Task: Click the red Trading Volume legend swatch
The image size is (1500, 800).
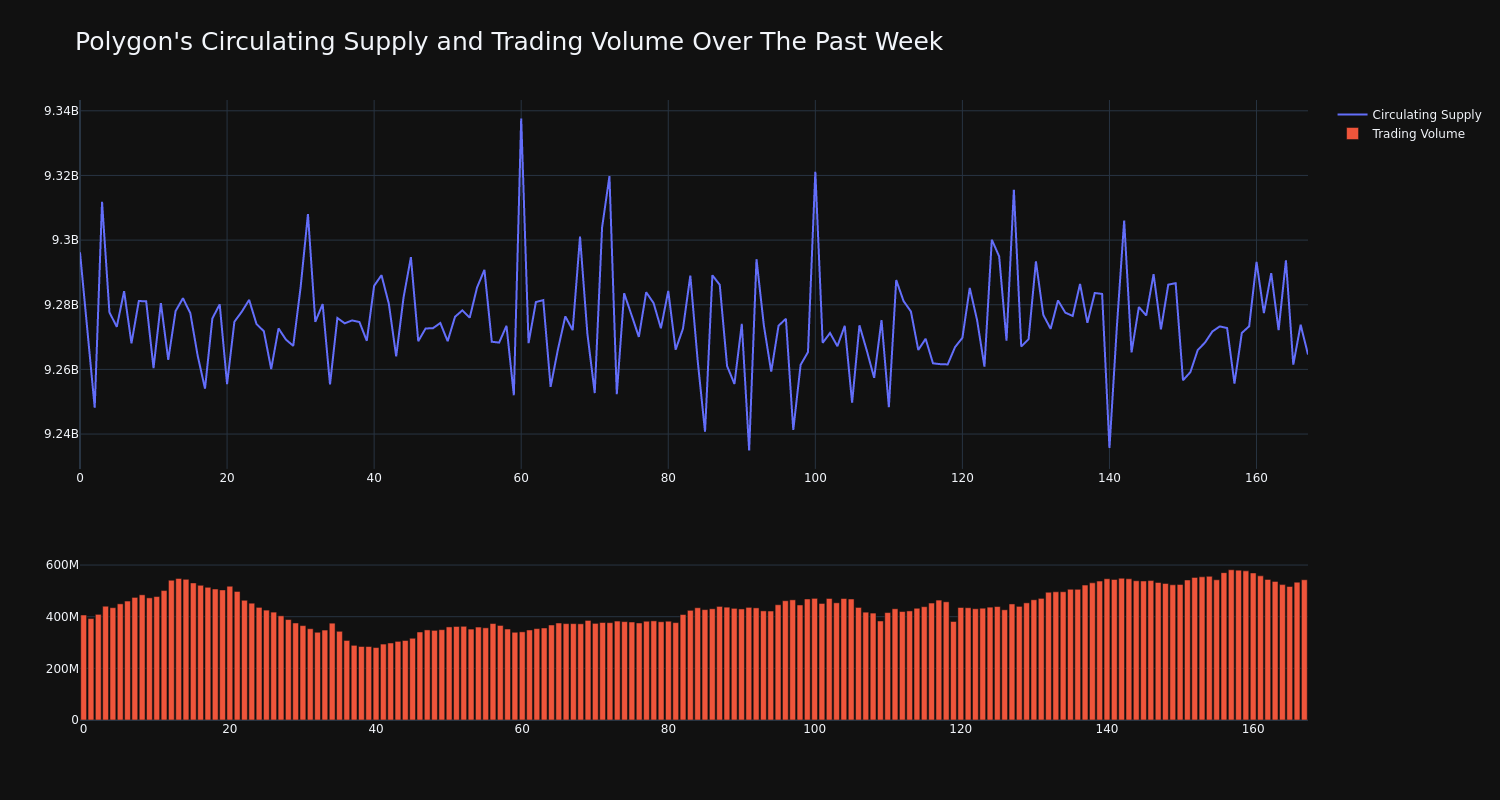Action: (1352, 134)
